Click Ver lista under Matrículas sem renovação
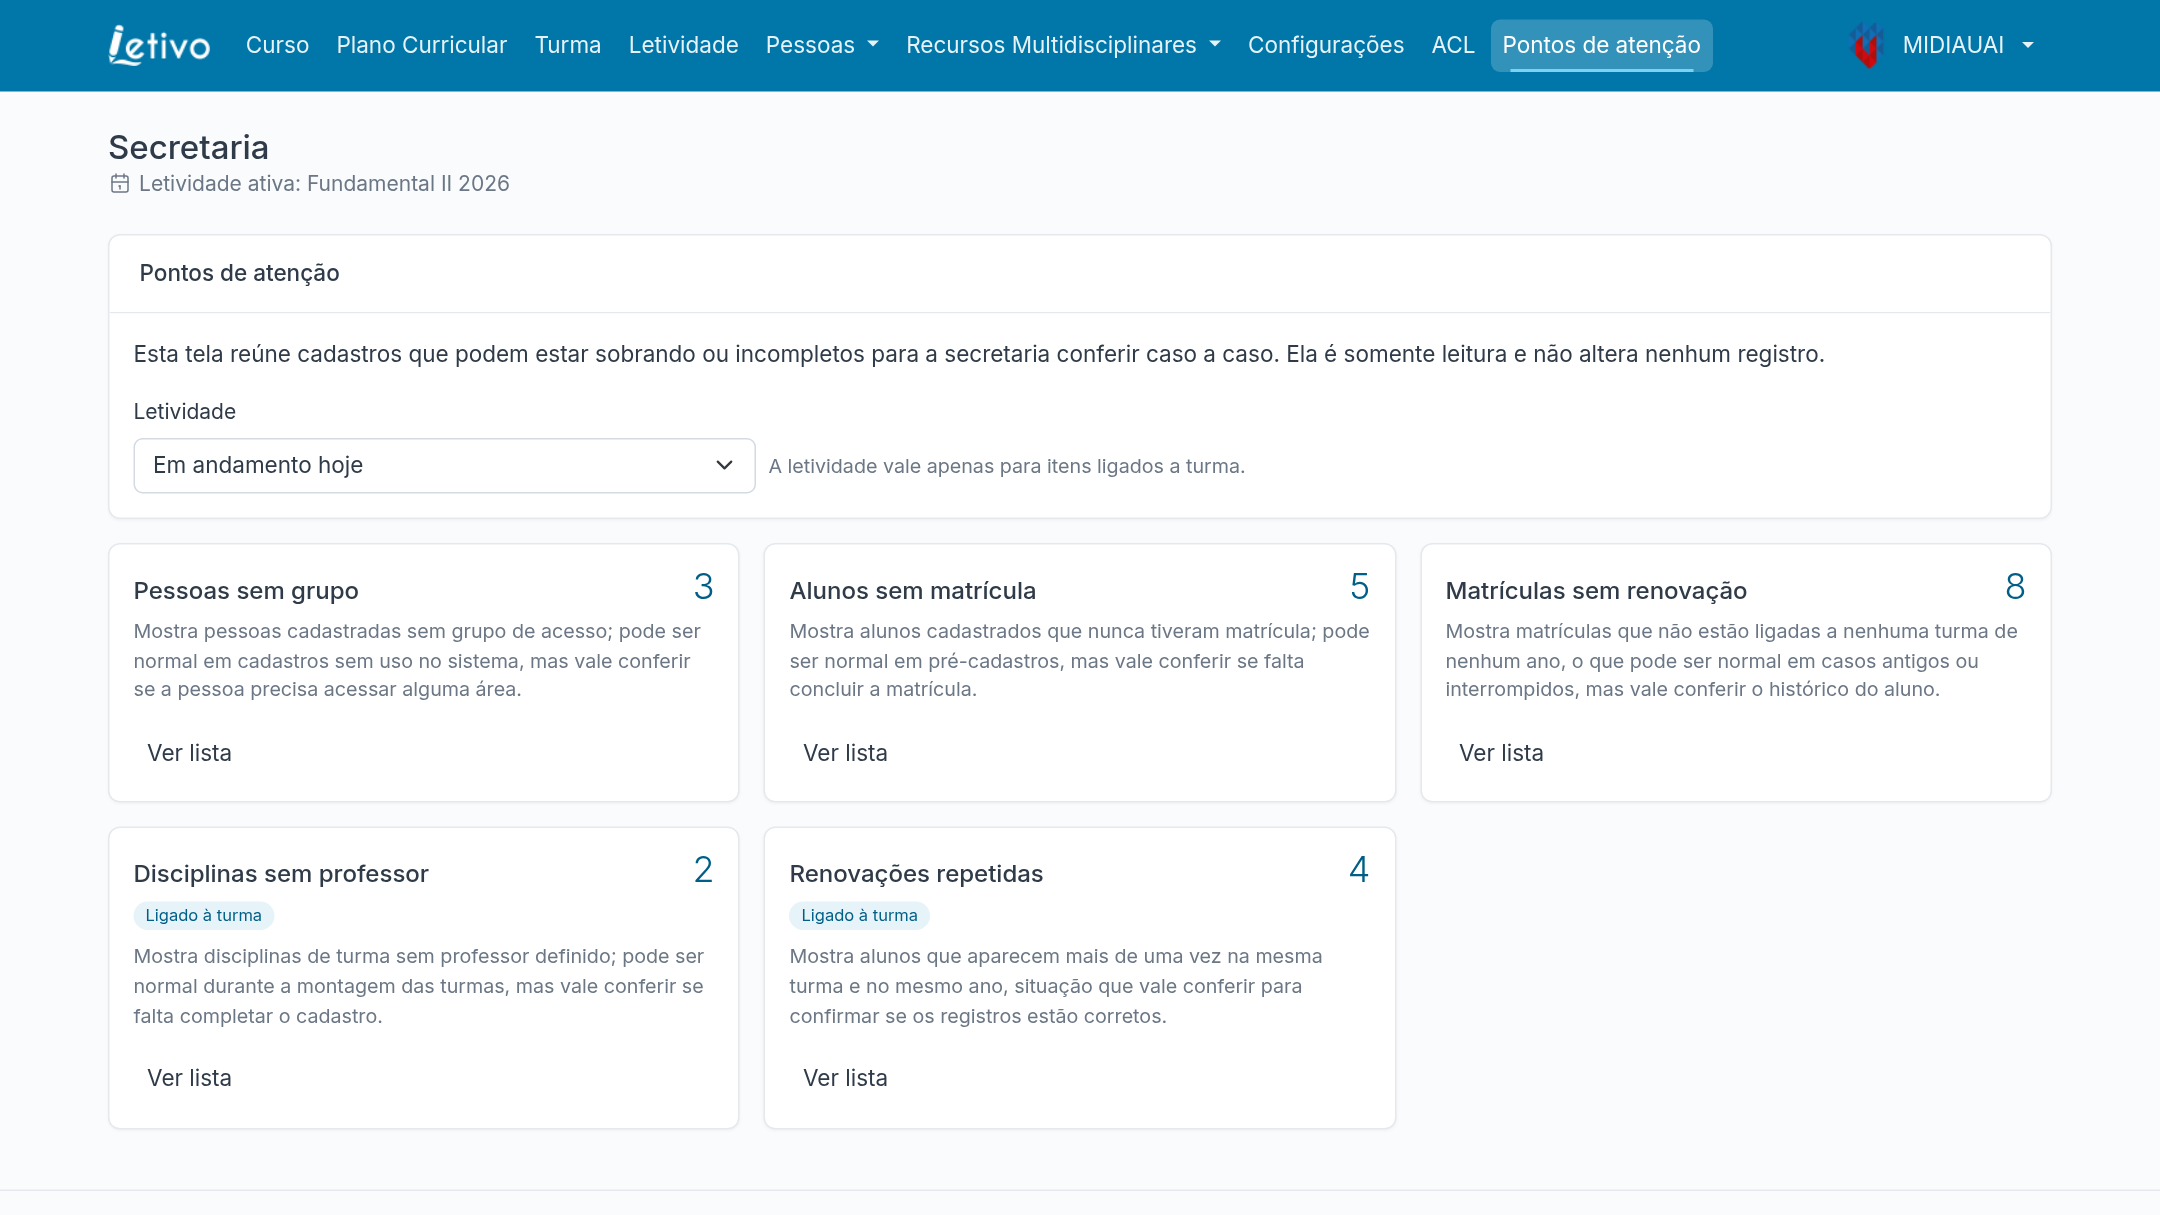The width and height of the screenshot is (2160, 1215). [x=1501, y=754]
